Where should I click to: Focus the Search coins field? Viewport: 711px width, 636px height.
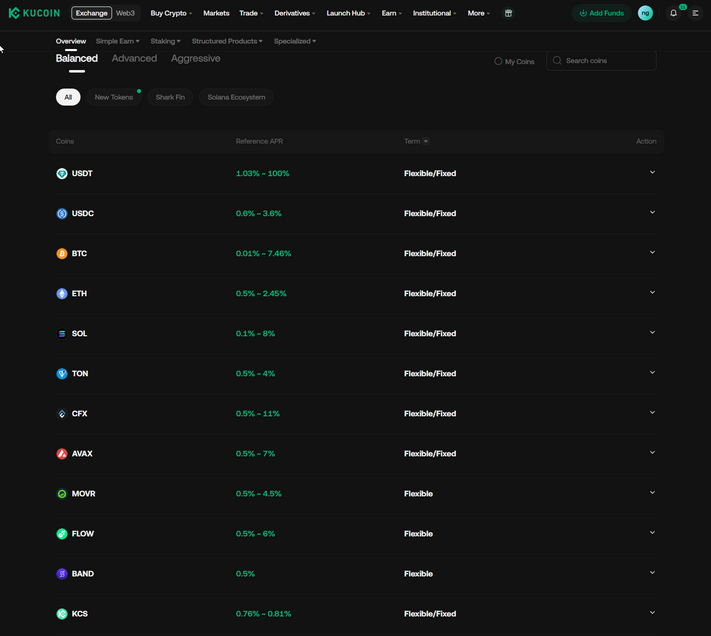(601, 61)
